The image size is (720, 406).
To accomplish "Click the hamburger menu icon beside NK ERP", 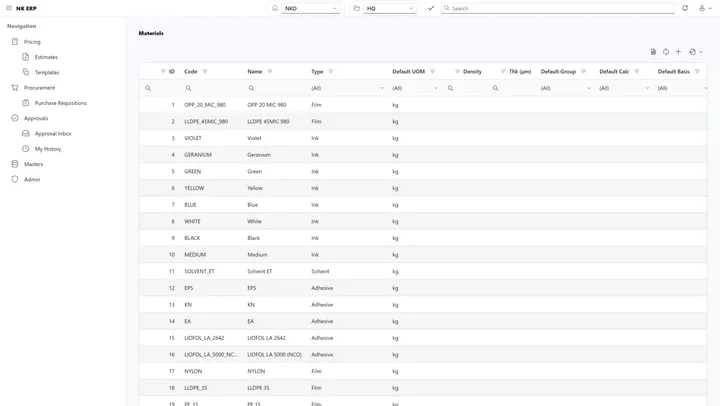I will pyautogui.click(x=9, y=8).
